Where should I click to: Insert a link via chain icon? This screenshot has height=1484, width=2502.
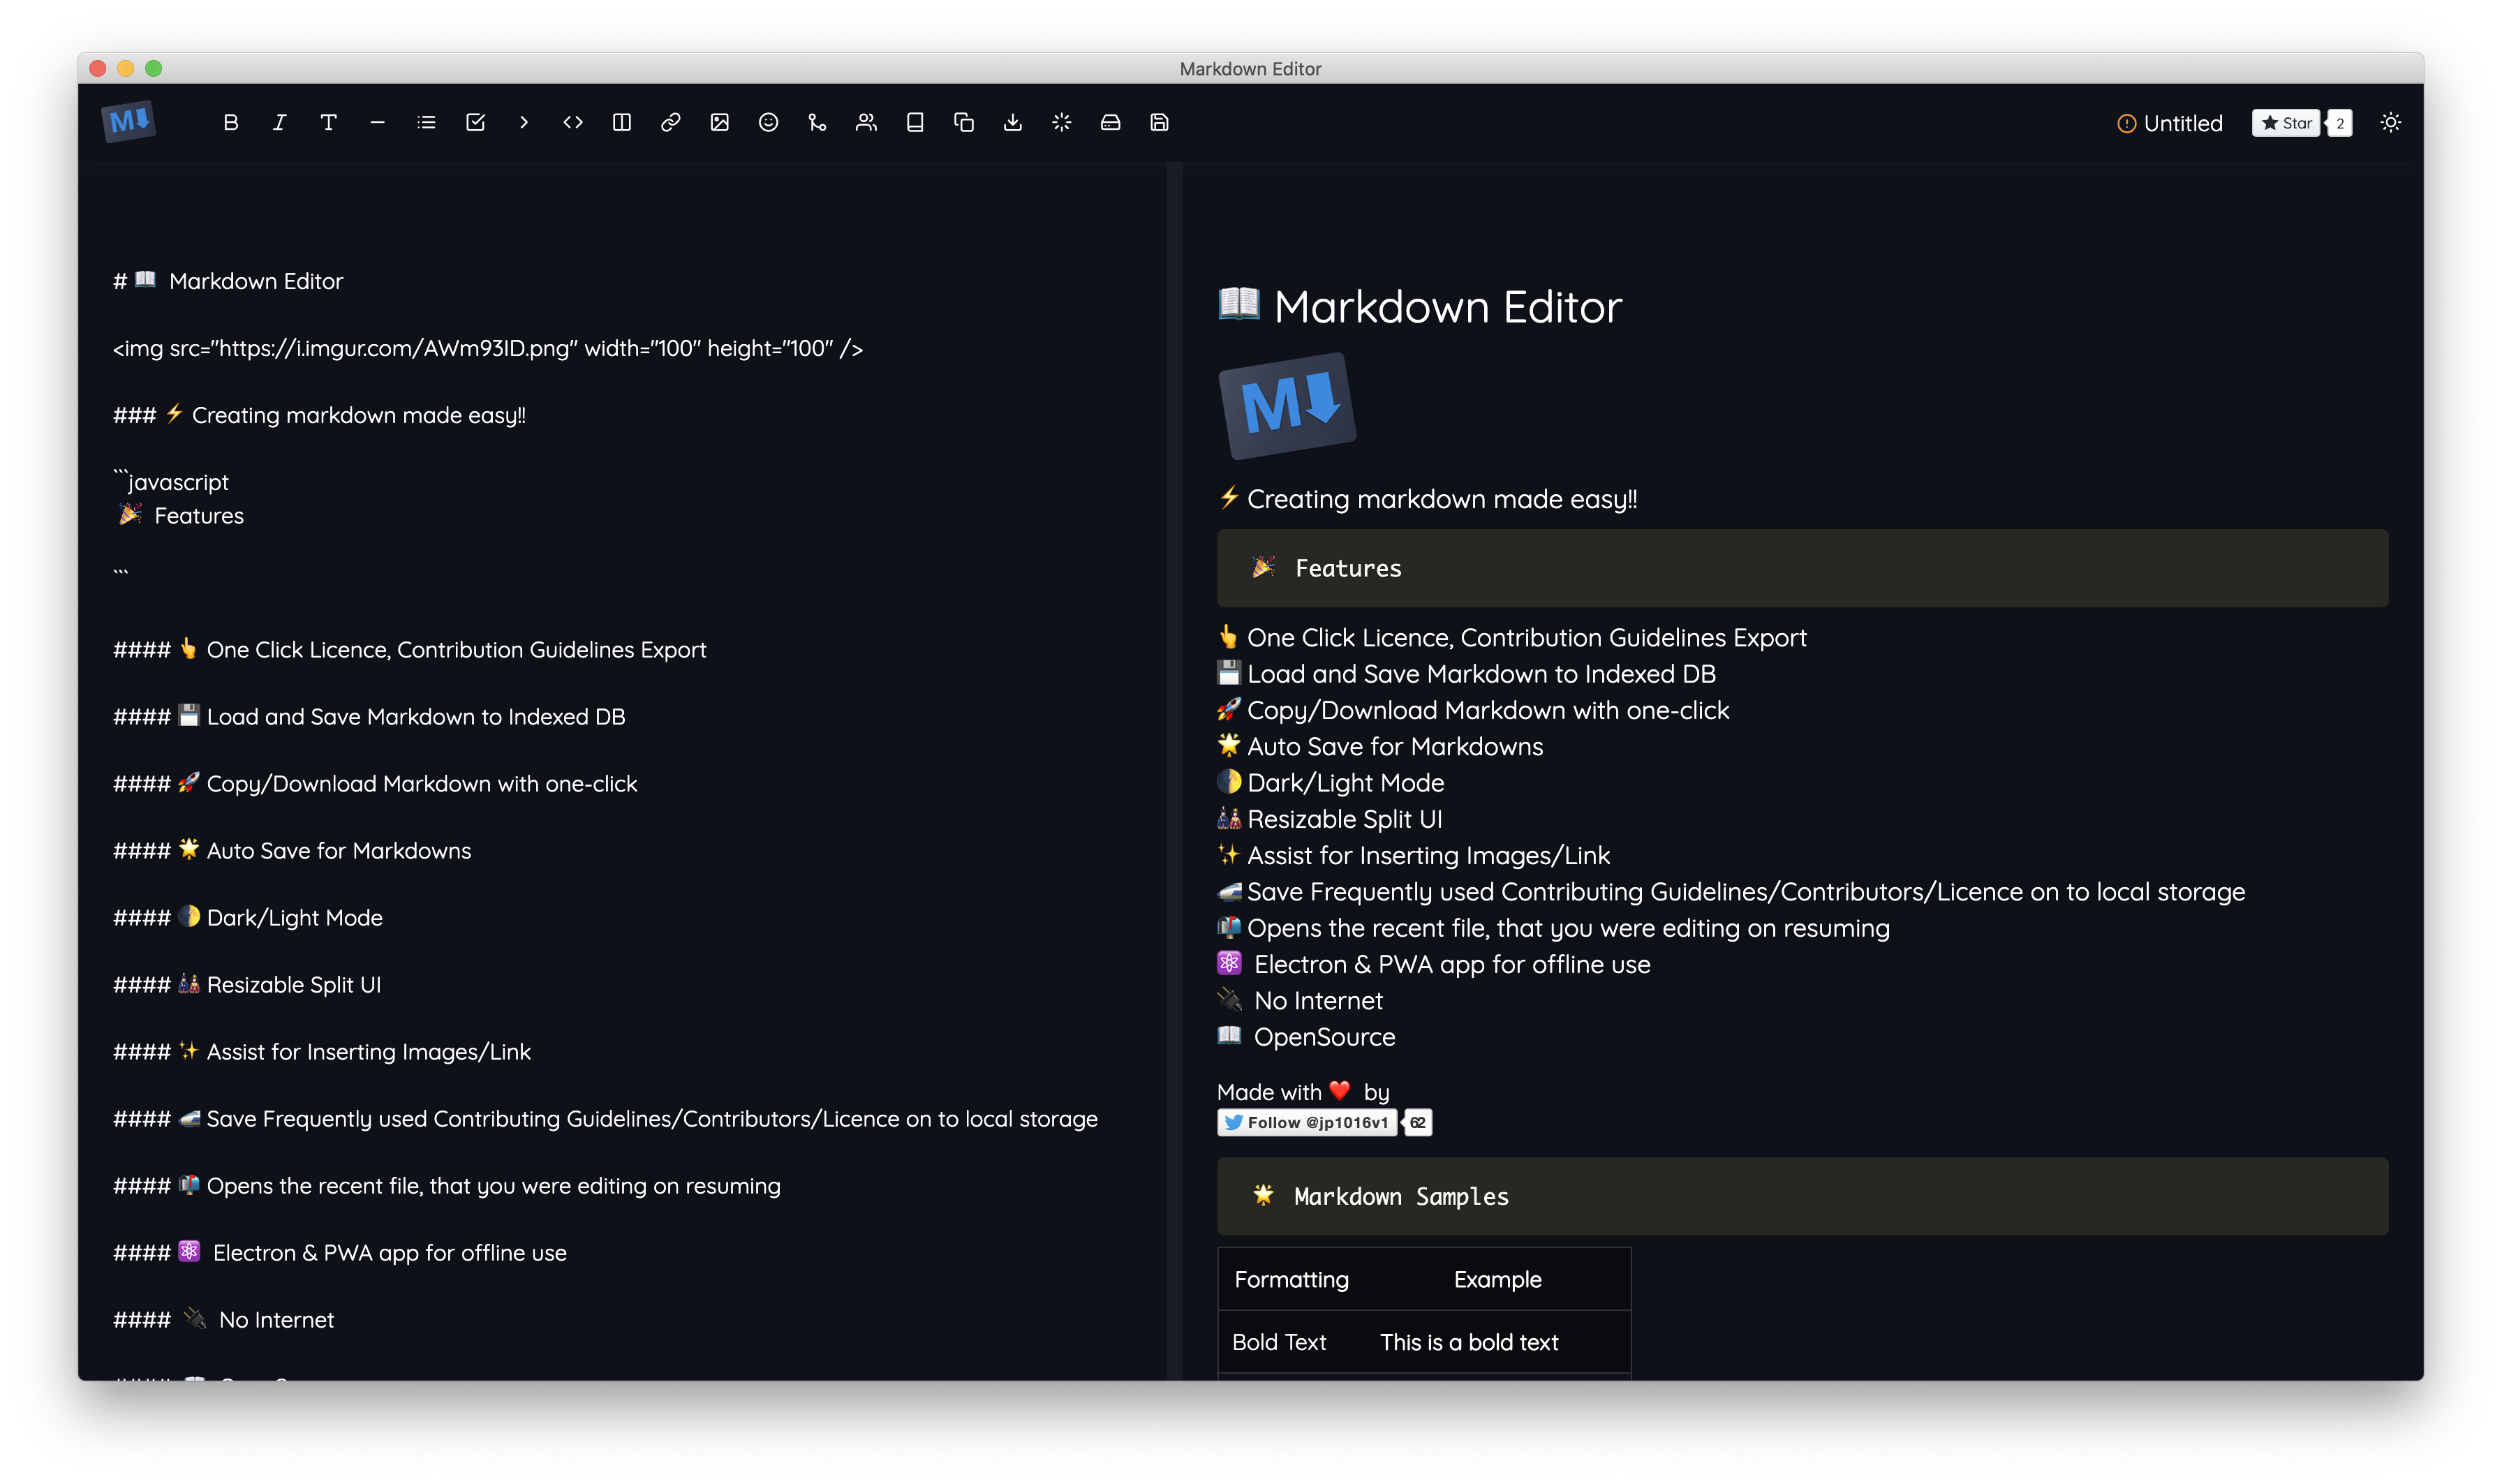click(x=670, y=122)
